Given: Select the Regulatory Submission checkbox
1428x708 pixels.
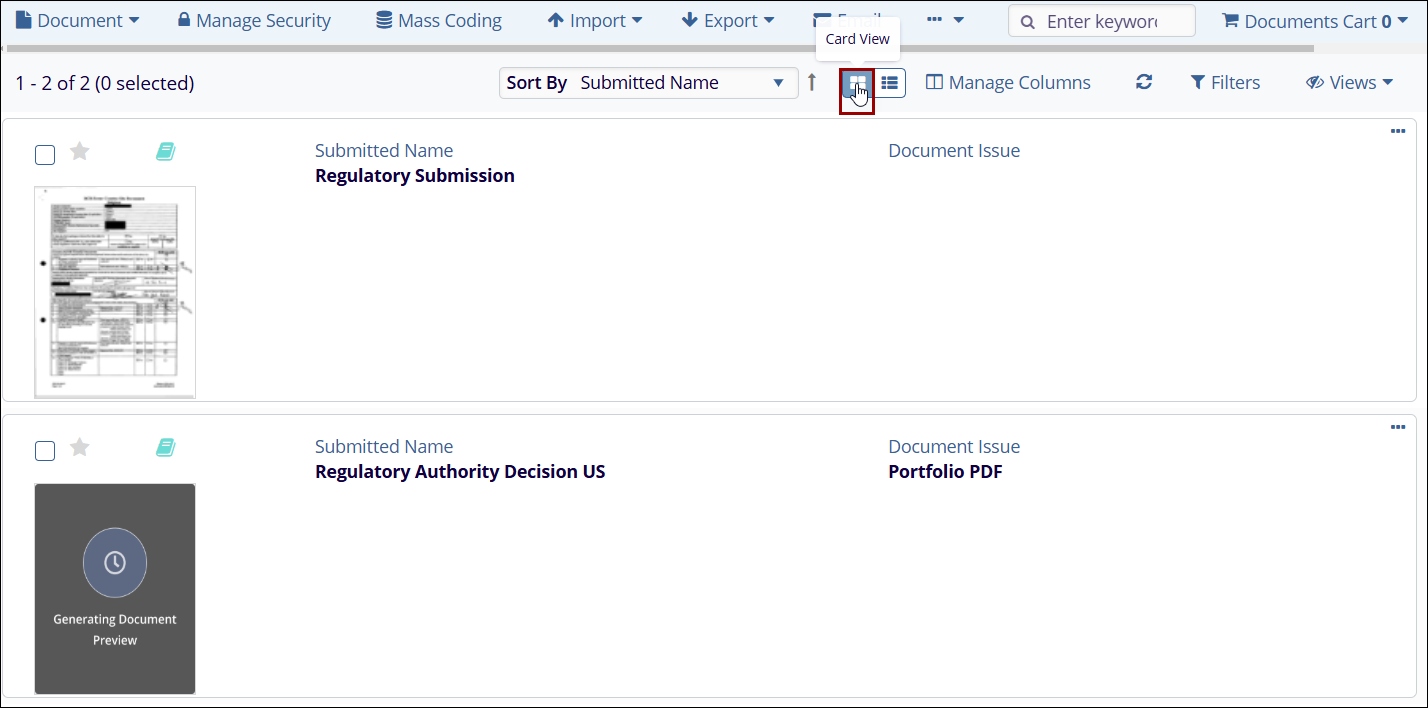Looking at the screenshot, I should coord(45,154).
